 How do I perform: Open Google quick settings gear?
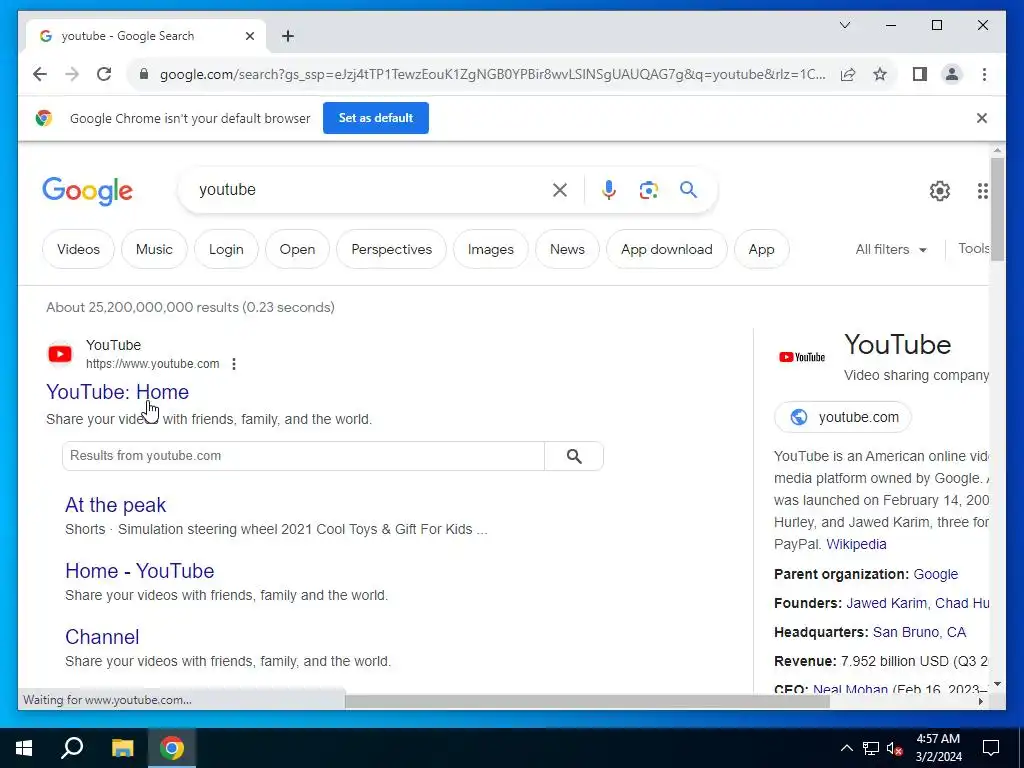939,191
